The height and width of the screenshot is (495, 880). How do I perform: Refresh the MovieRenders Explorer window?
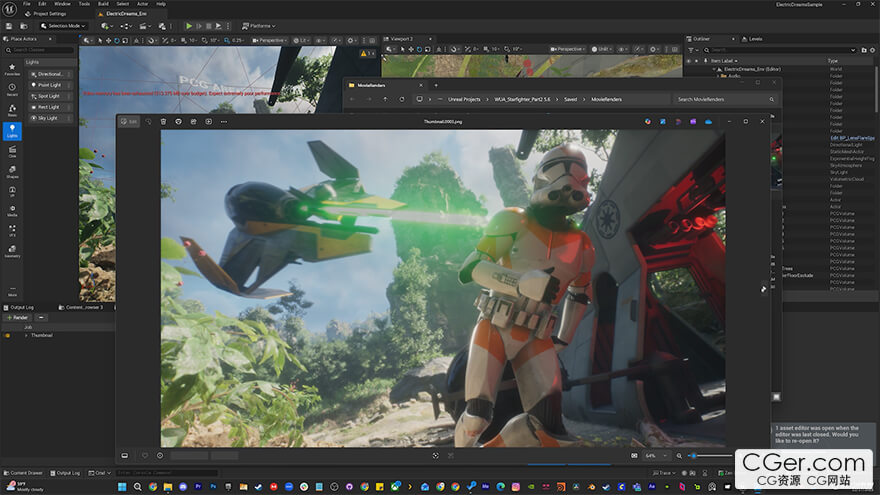click(x=402, y=99)
